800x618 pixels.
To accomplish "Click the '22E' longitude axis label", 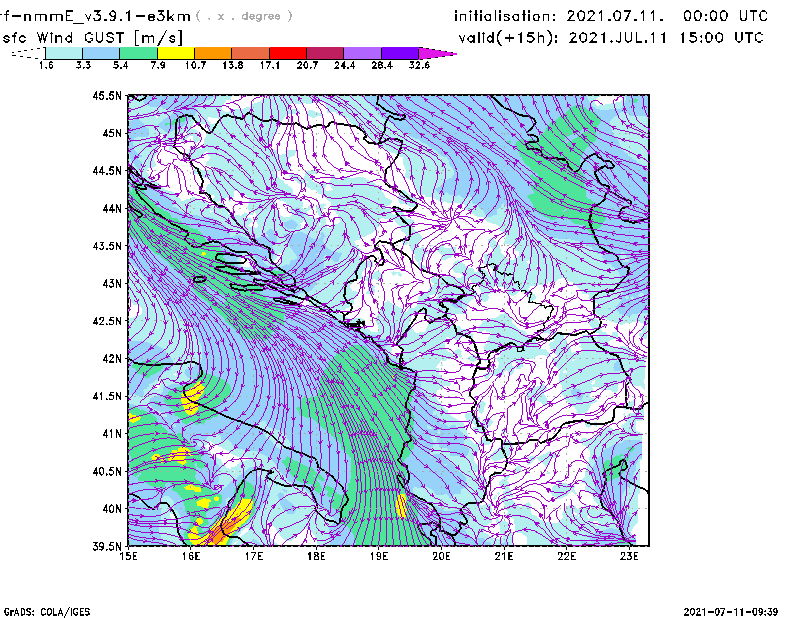I will click(x=567, y=556).
